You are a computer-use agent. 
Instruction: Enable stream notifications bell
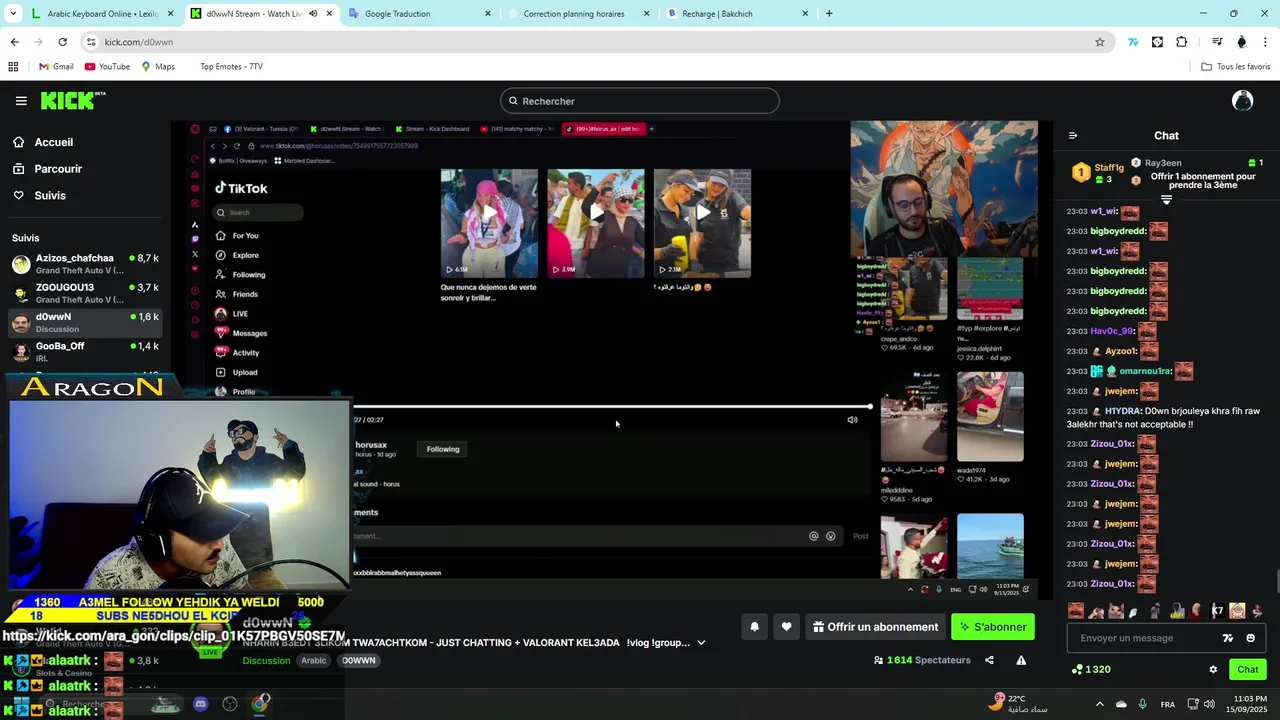pyautogui.click(x=755, y=627)
